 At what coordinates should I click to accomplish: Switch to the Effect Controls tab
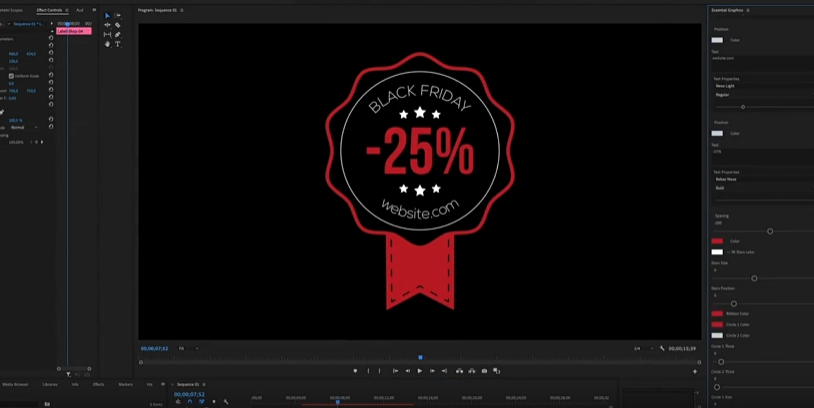(49, 10)
